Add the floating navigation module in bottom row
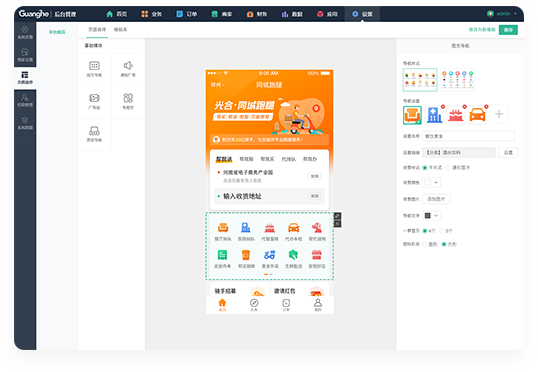Screen dimensions: 538x372 tap(94, 134)
